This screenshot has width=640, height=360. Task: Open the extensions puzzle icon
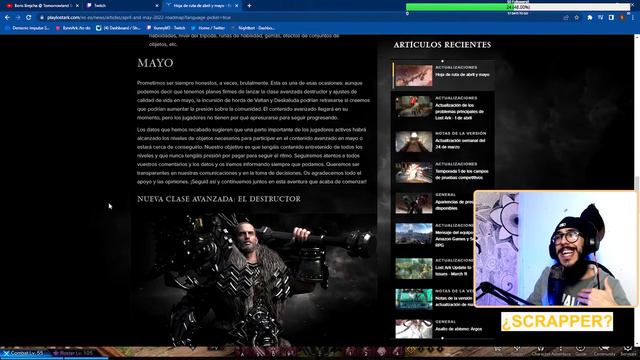coord(589,18)
